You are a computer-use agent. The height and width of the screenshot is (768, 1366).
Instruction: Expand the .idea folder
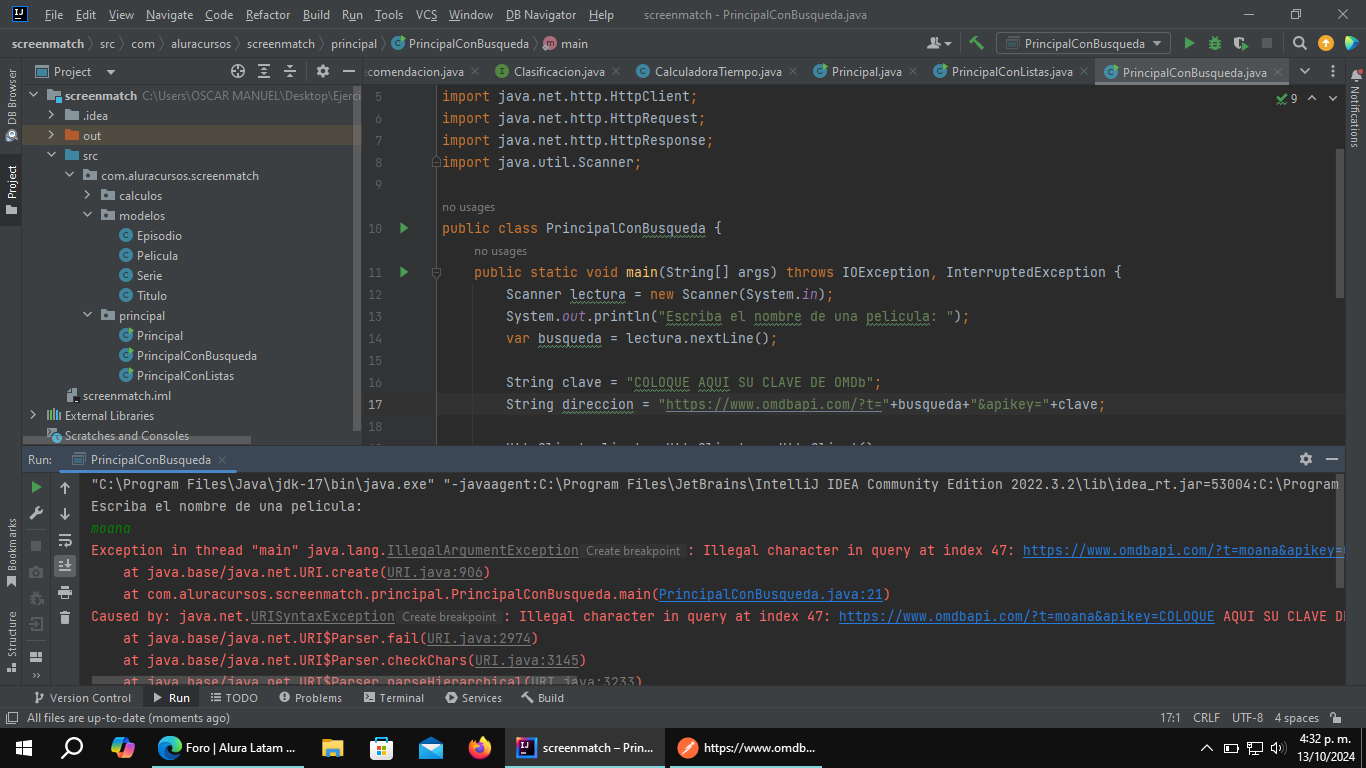coord(51,115)
